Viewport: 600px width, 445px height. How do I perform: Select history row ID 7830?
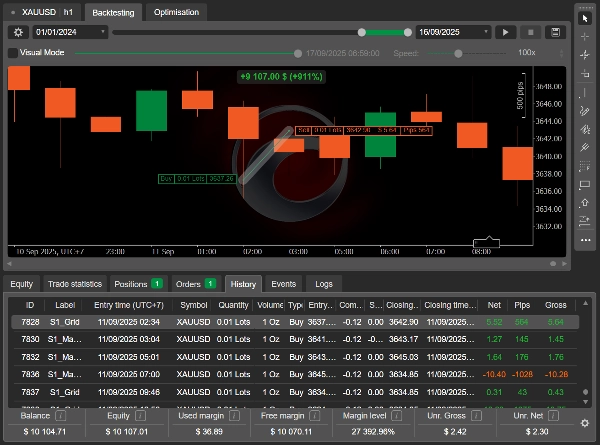(x=295, y=339)
